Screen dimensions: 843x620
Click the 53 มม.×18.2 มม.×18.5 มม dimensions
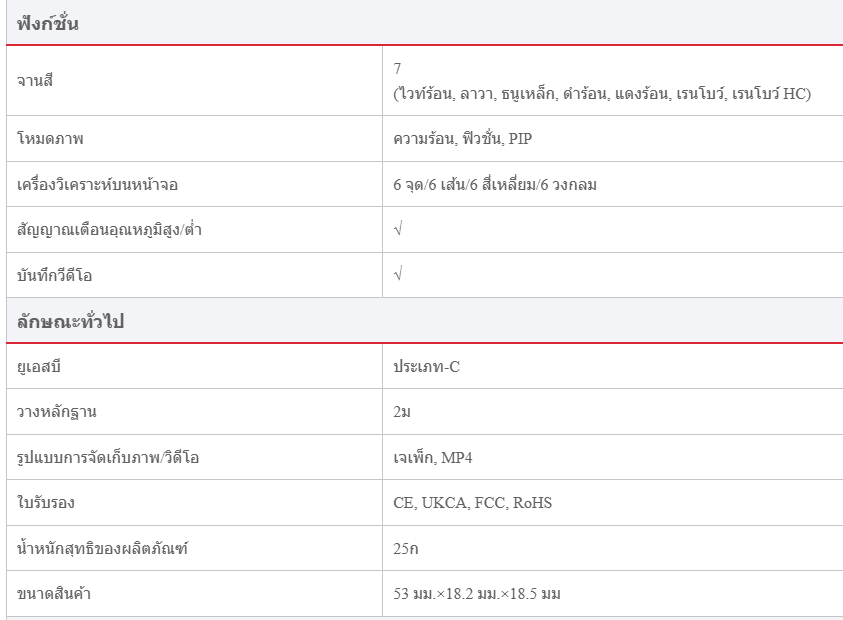(477, 594)
